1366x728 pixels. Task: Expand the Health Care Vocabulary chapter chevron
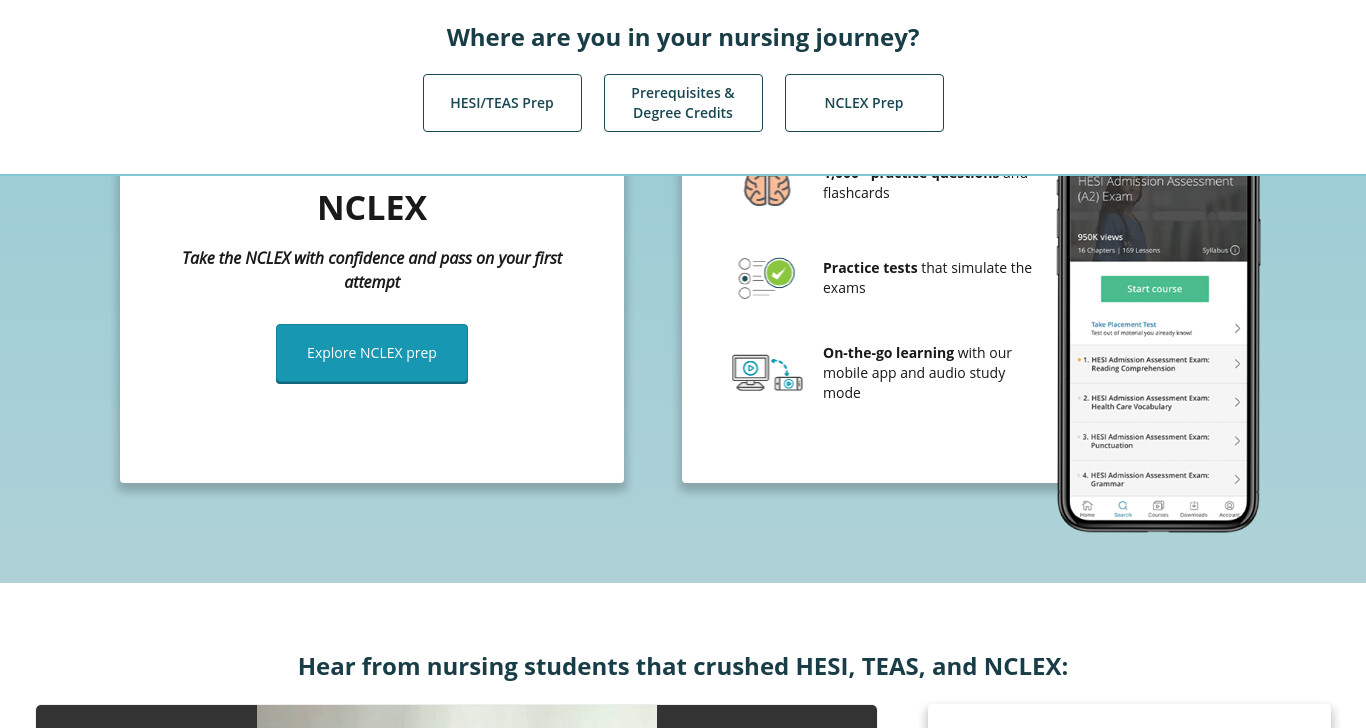(1237, 402)
